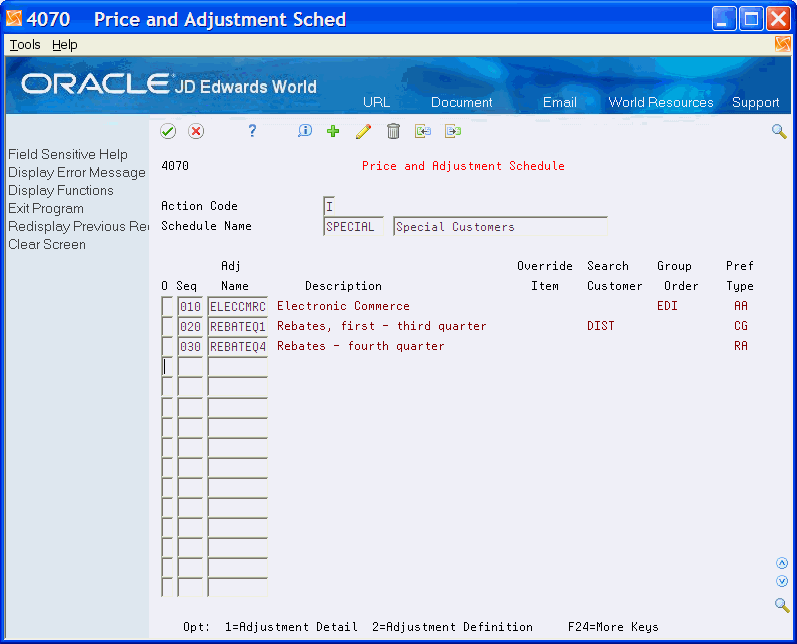Image resolution: width=797 pixels, height=644 pixels.
Task: Select Clear Screen option
Action: pyautogui.click(x=47, y=244)
